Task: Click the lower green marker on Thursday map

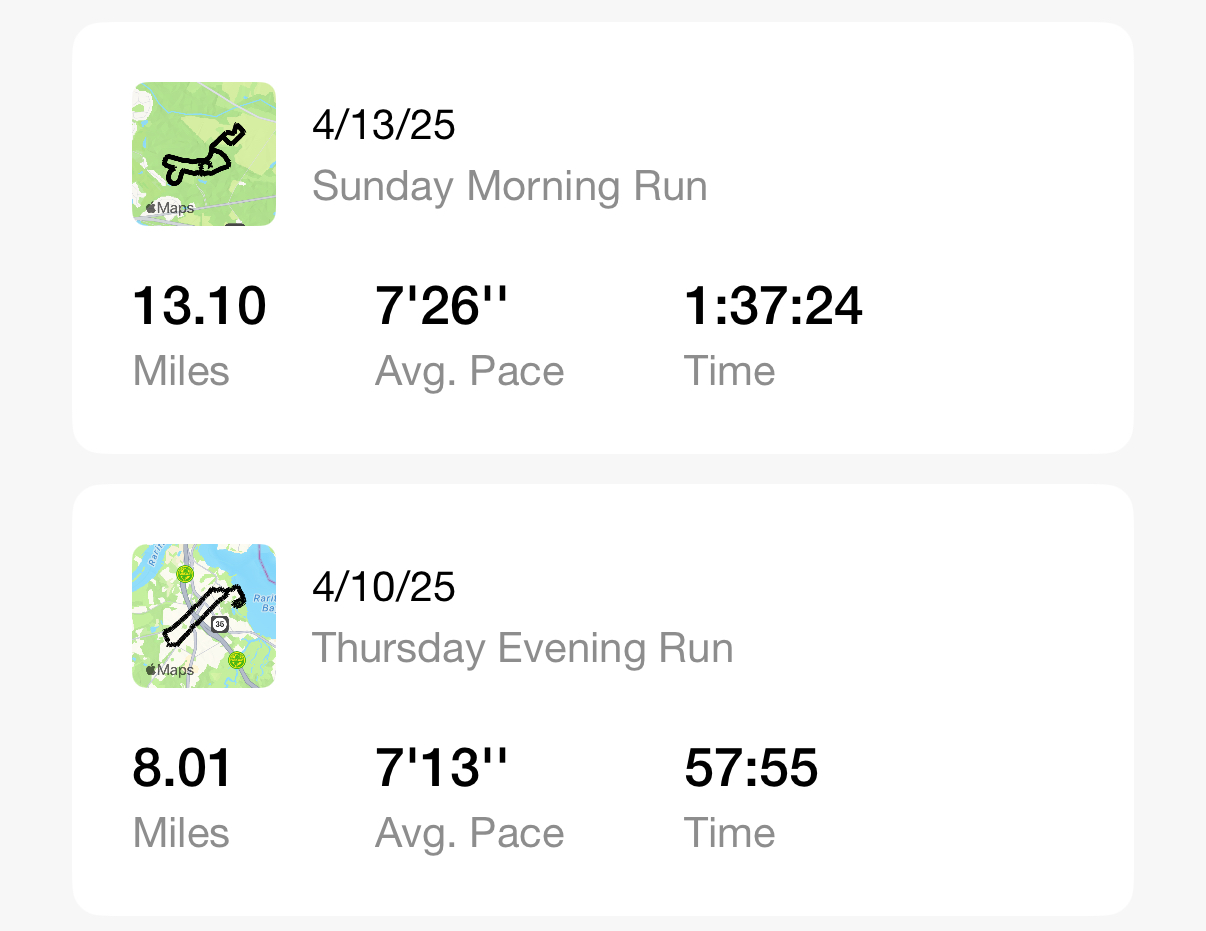Action: pyautogui.click(x=237, y=660)
